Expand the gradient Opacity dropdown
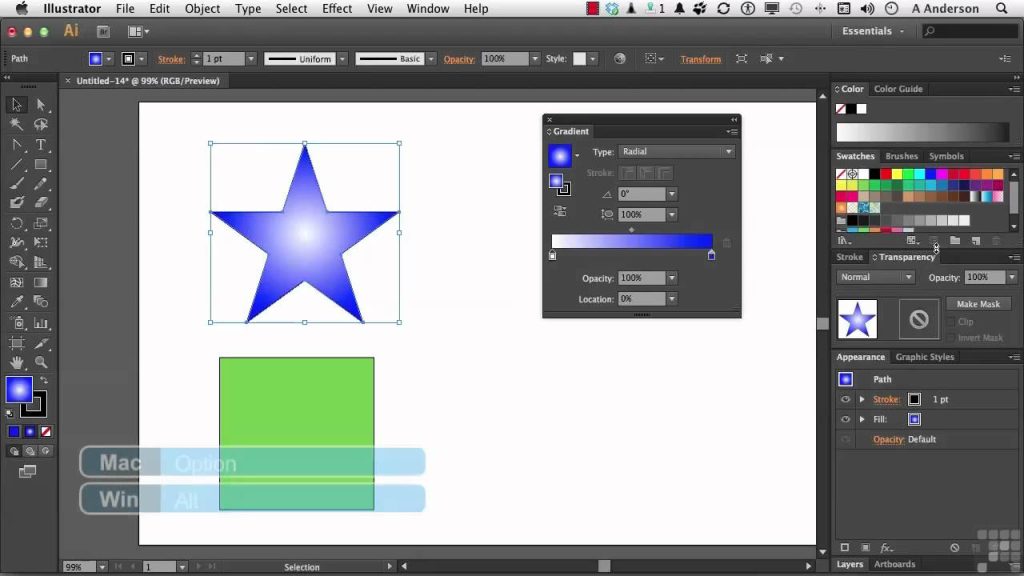The width and height of the screenshot is (1024, 576). pos(671,279)
